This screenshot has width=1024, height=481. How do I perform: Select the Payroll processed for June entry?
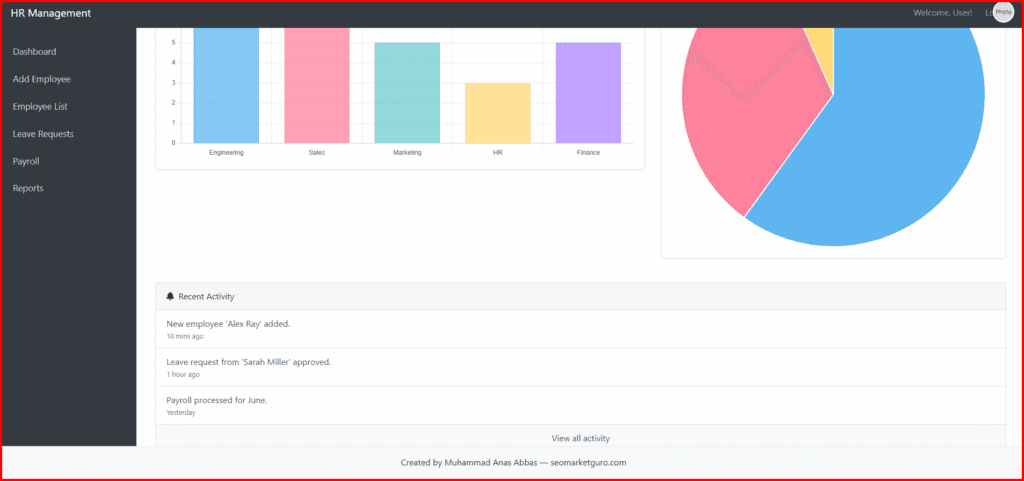217,400
